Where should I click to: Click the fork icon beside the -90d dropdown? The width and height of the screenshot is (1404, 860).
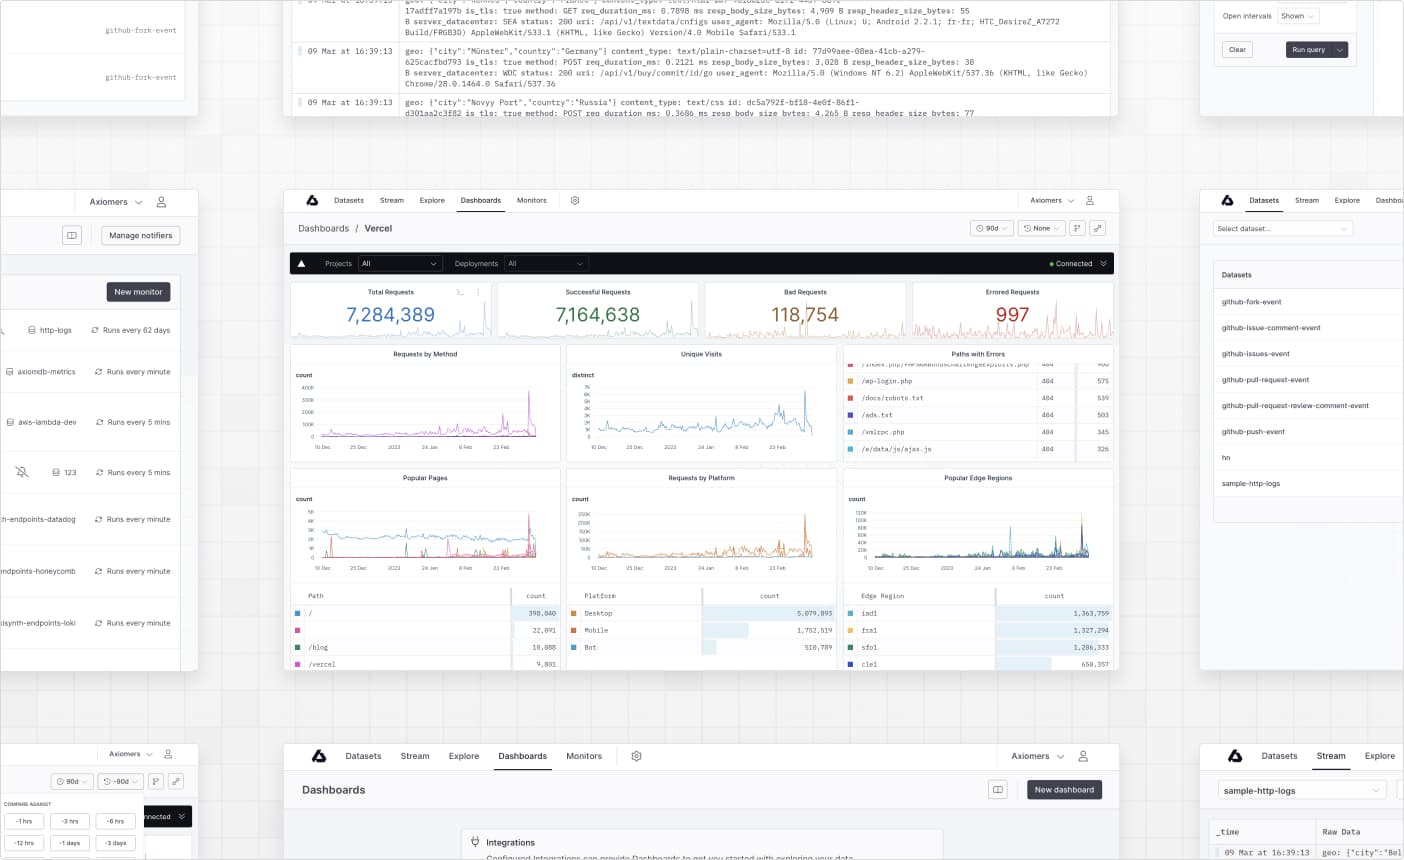pyautogui.click(x=156, y=781)
